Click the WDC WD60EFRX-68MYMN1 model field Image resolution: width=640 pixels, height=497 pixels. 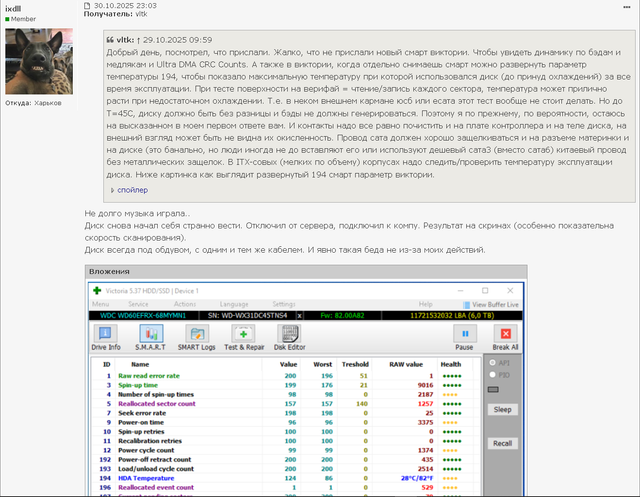click(143, 316)
